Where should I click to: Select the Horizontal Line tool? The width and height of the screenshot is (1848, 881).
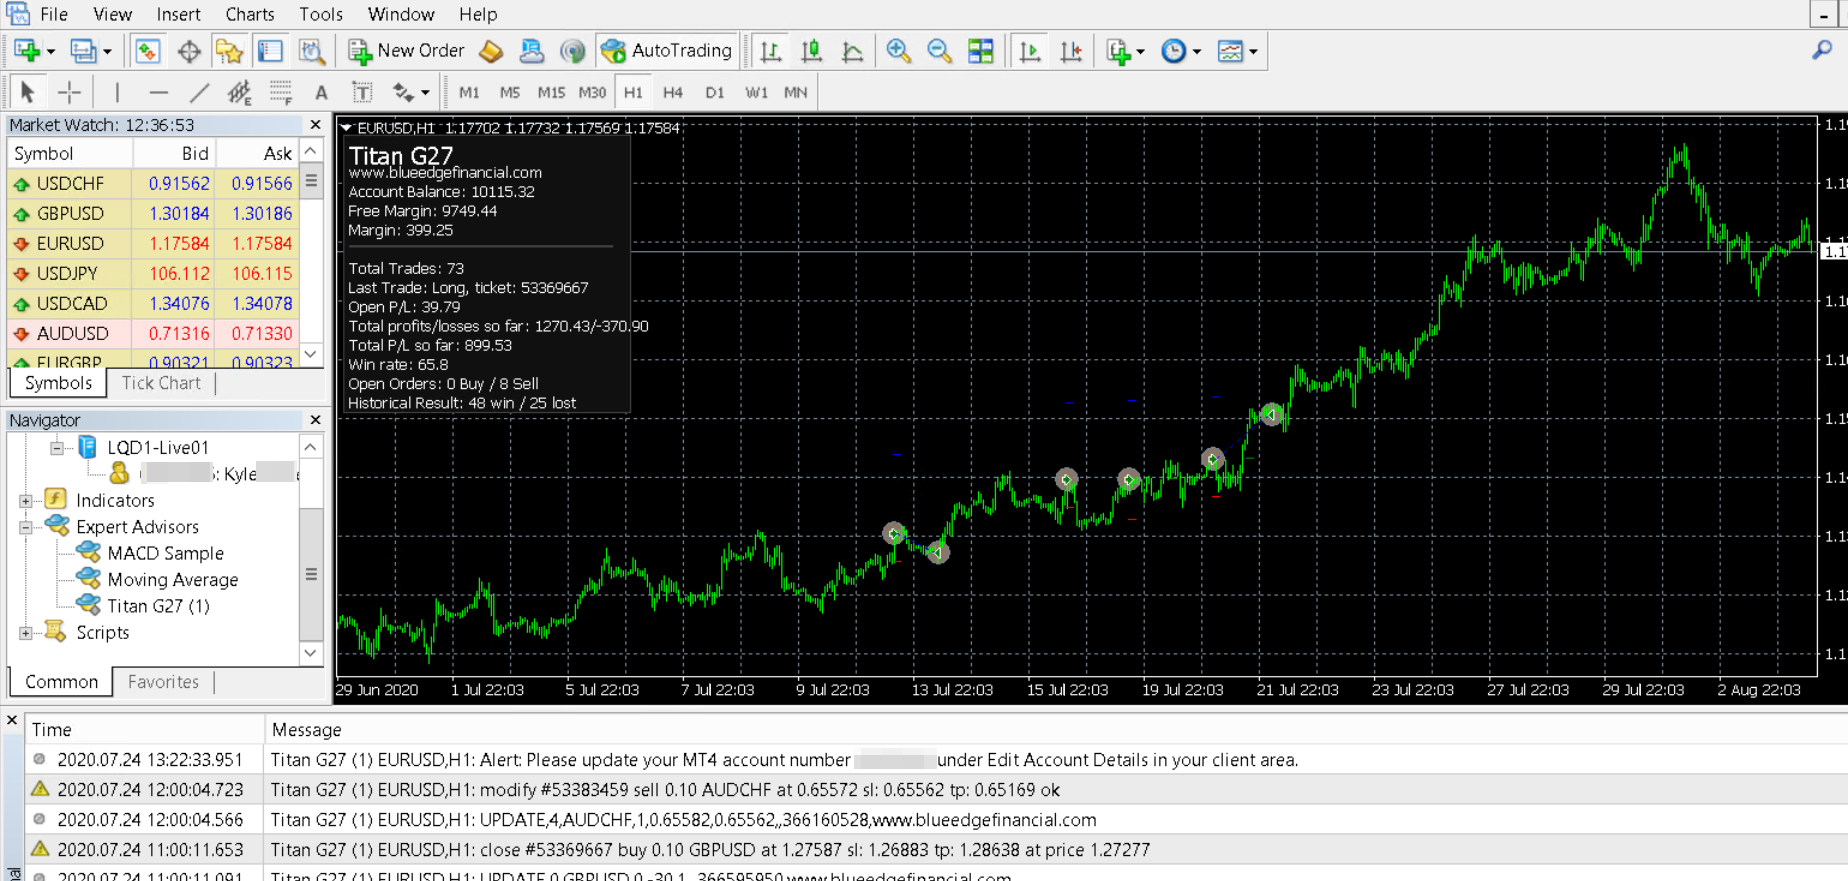pyautogui.click(x=158, y=92)
